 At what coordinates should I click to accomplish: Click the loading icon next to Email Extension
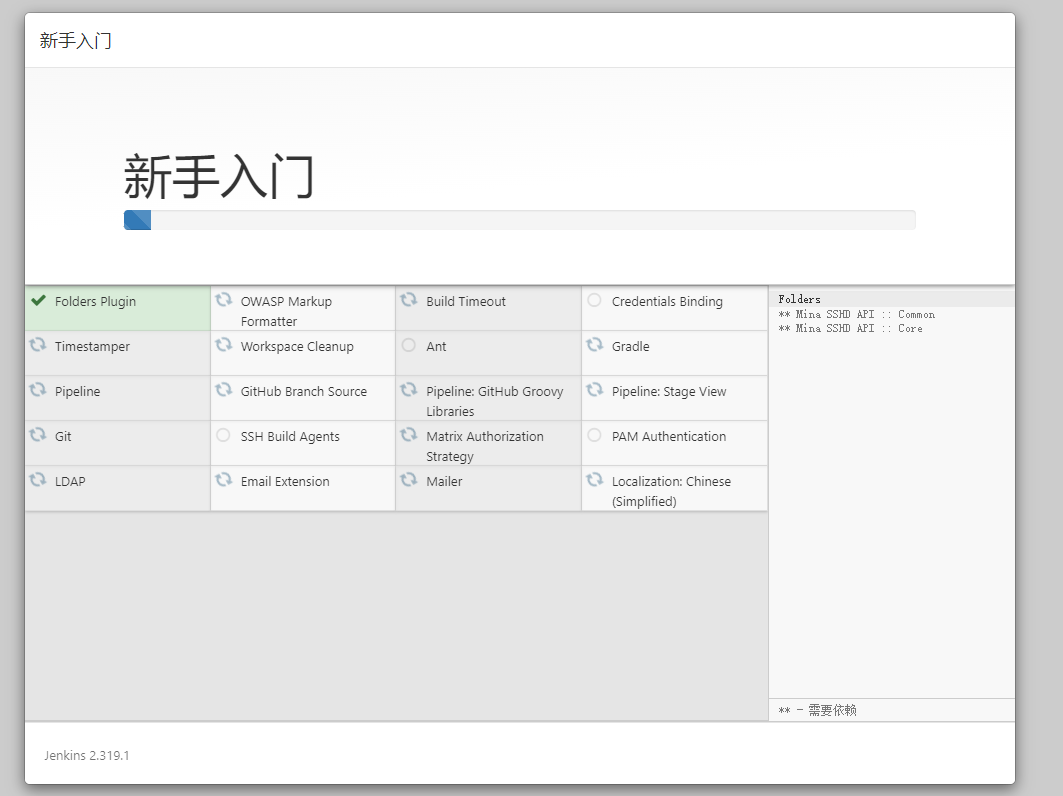coord(224,480)
